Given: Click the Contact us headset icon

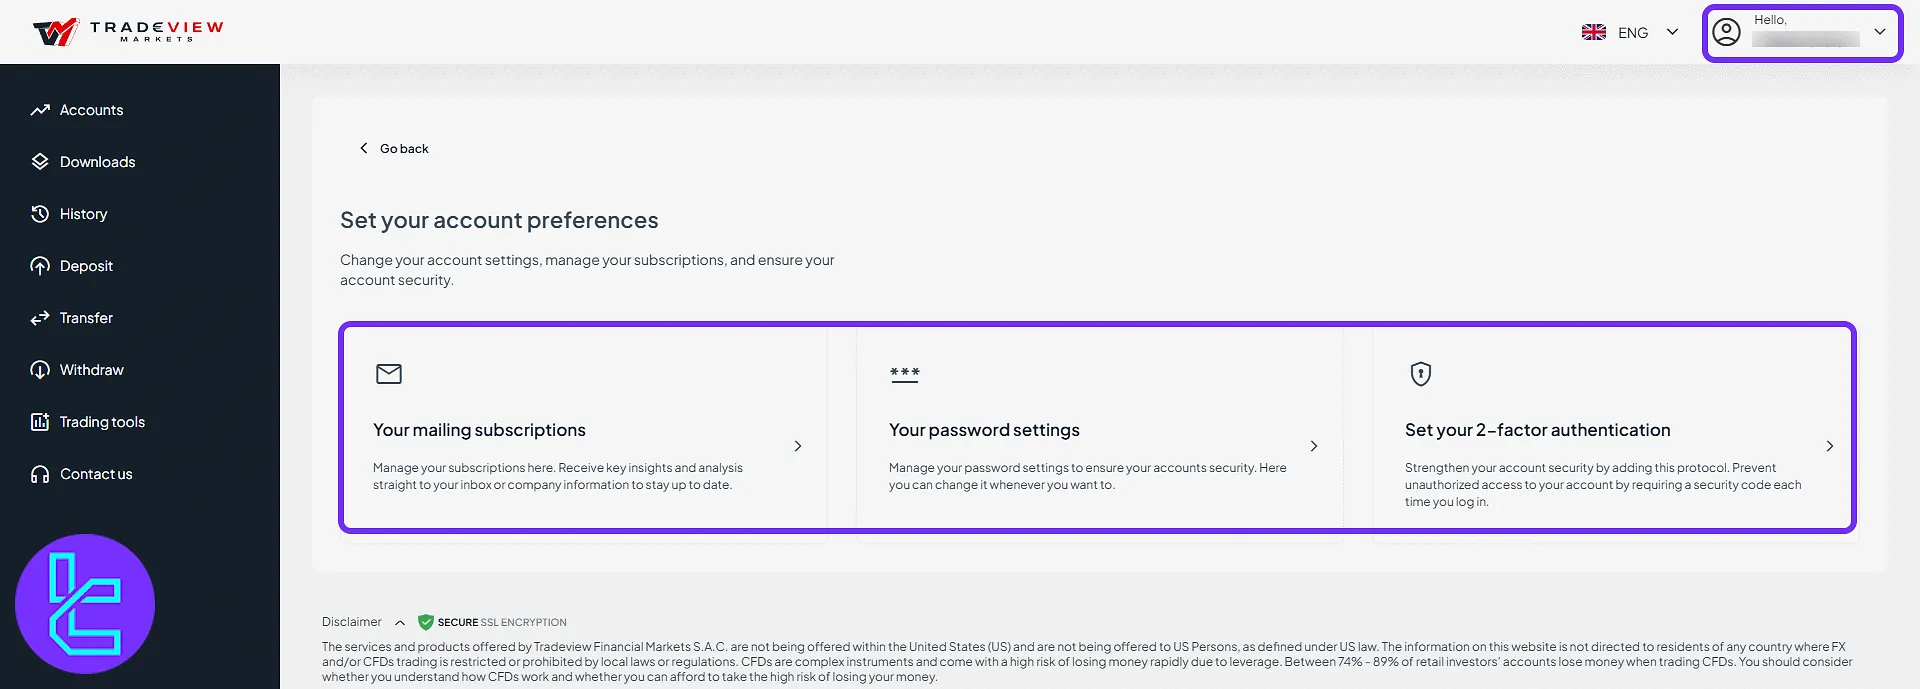Looking at the screenshot, I should (x=40, y=474).
